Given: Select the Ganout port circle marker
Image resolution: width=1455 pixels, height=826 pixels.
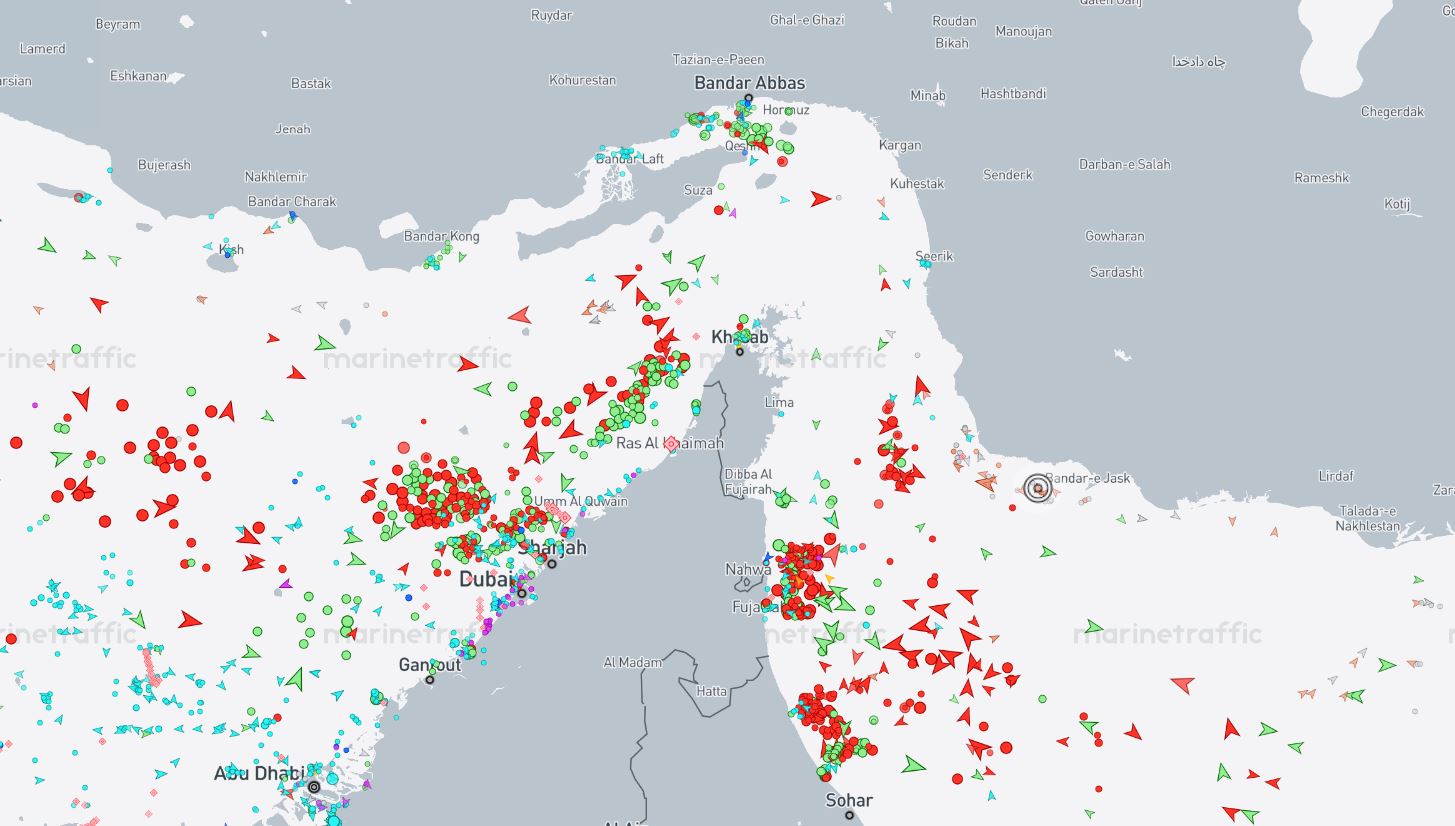Looking at the screenshot, I should (x=430, y=680).
